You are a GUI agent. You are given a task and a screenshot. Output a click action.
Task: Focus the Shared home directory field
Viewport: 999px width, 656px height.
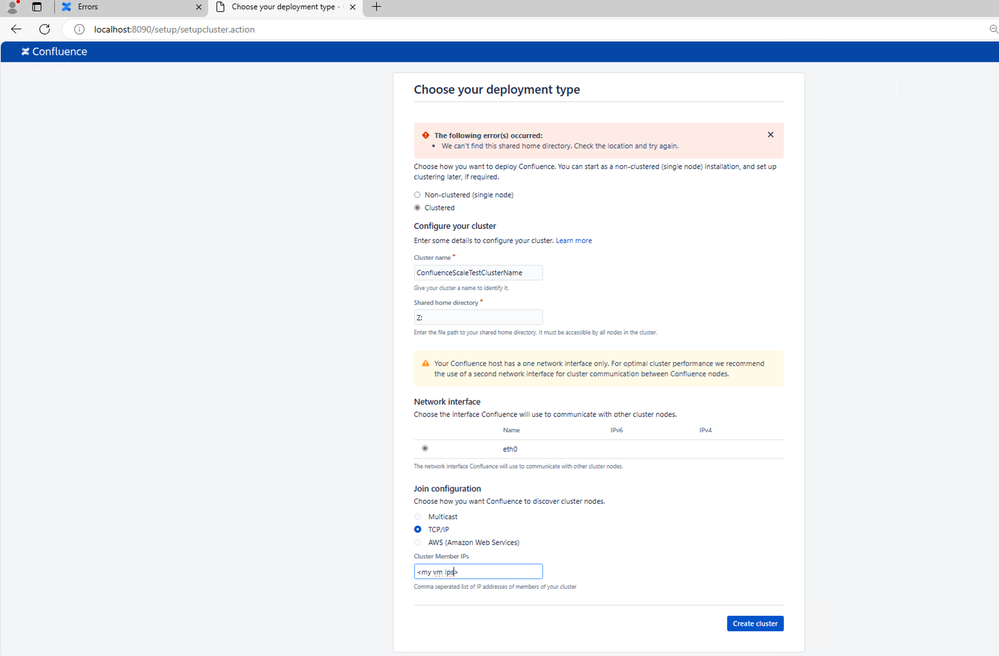(478, 317)
